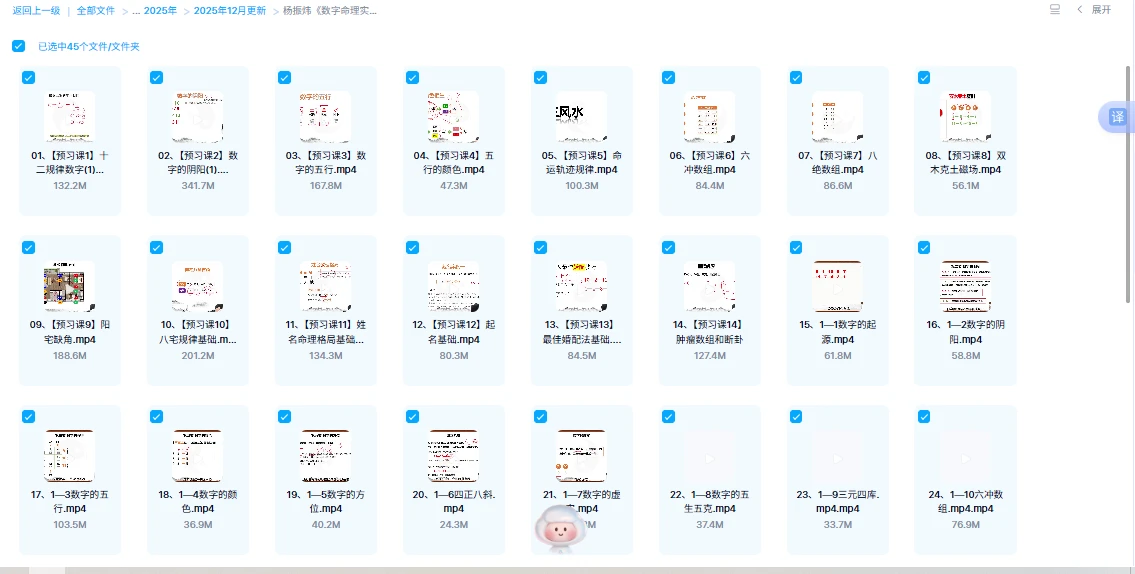Click file name 10、【预习课10】八宅规律基础
This screenshot has height=574, width=1135.
click(x=198, y=332)
